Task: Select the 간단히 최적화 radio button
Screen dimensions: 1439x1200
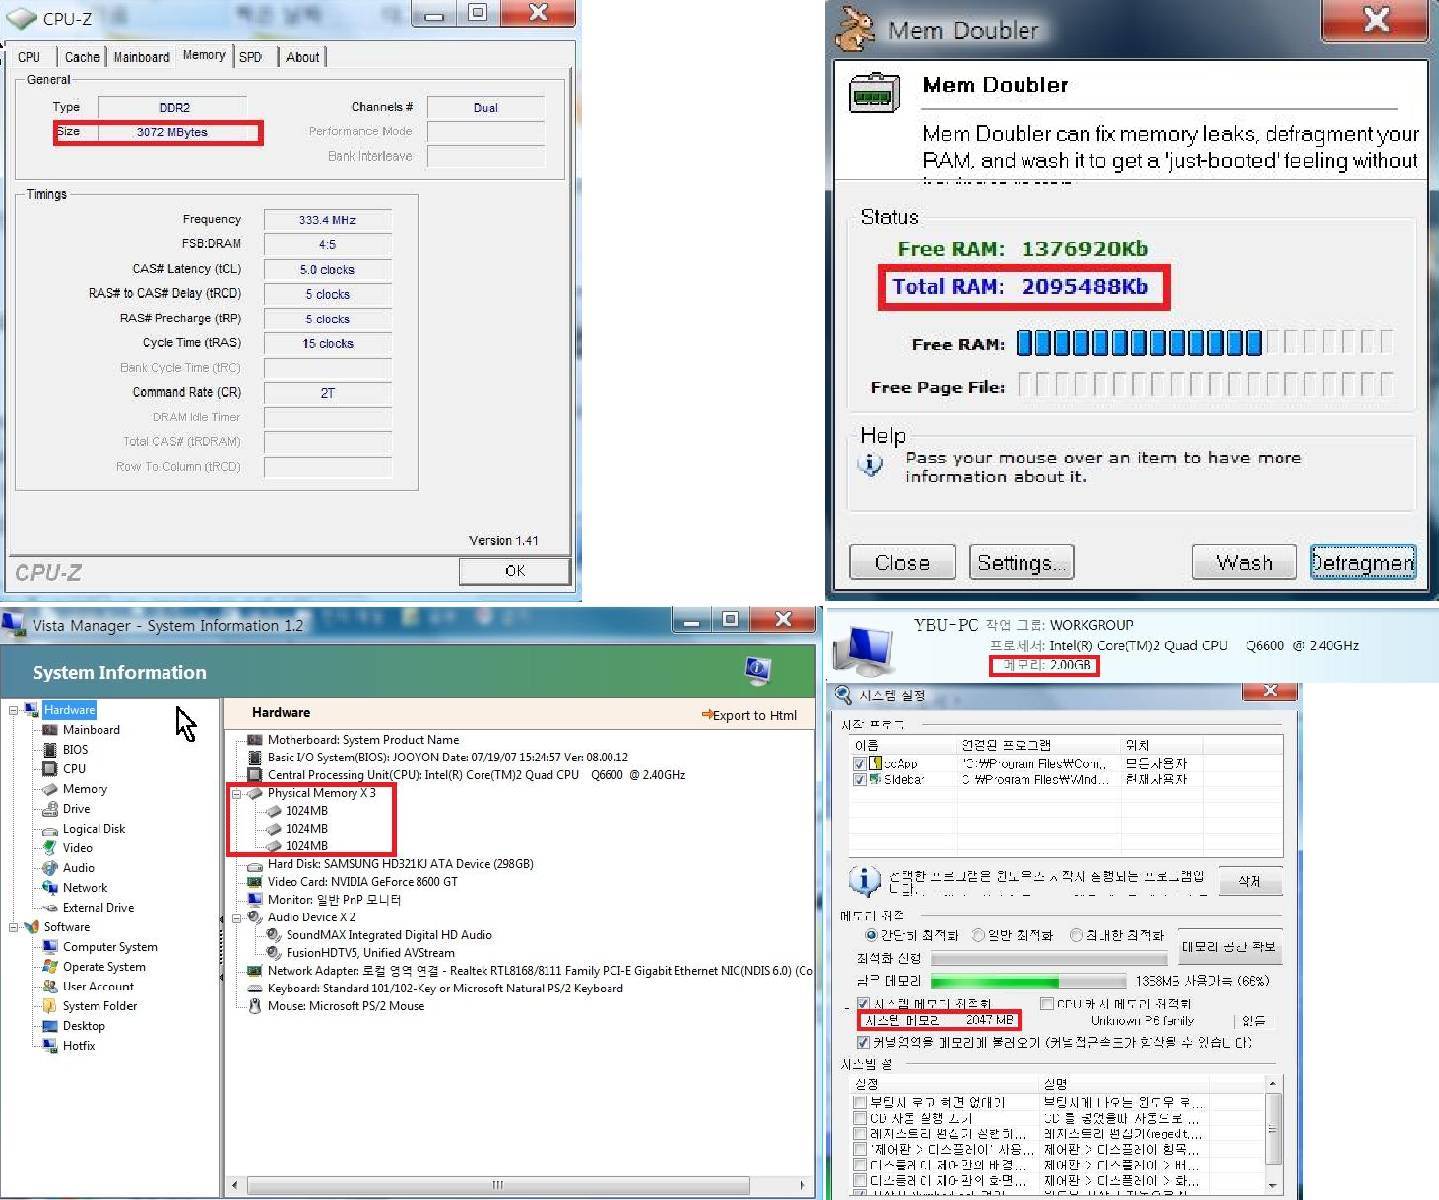Action: 871,935
